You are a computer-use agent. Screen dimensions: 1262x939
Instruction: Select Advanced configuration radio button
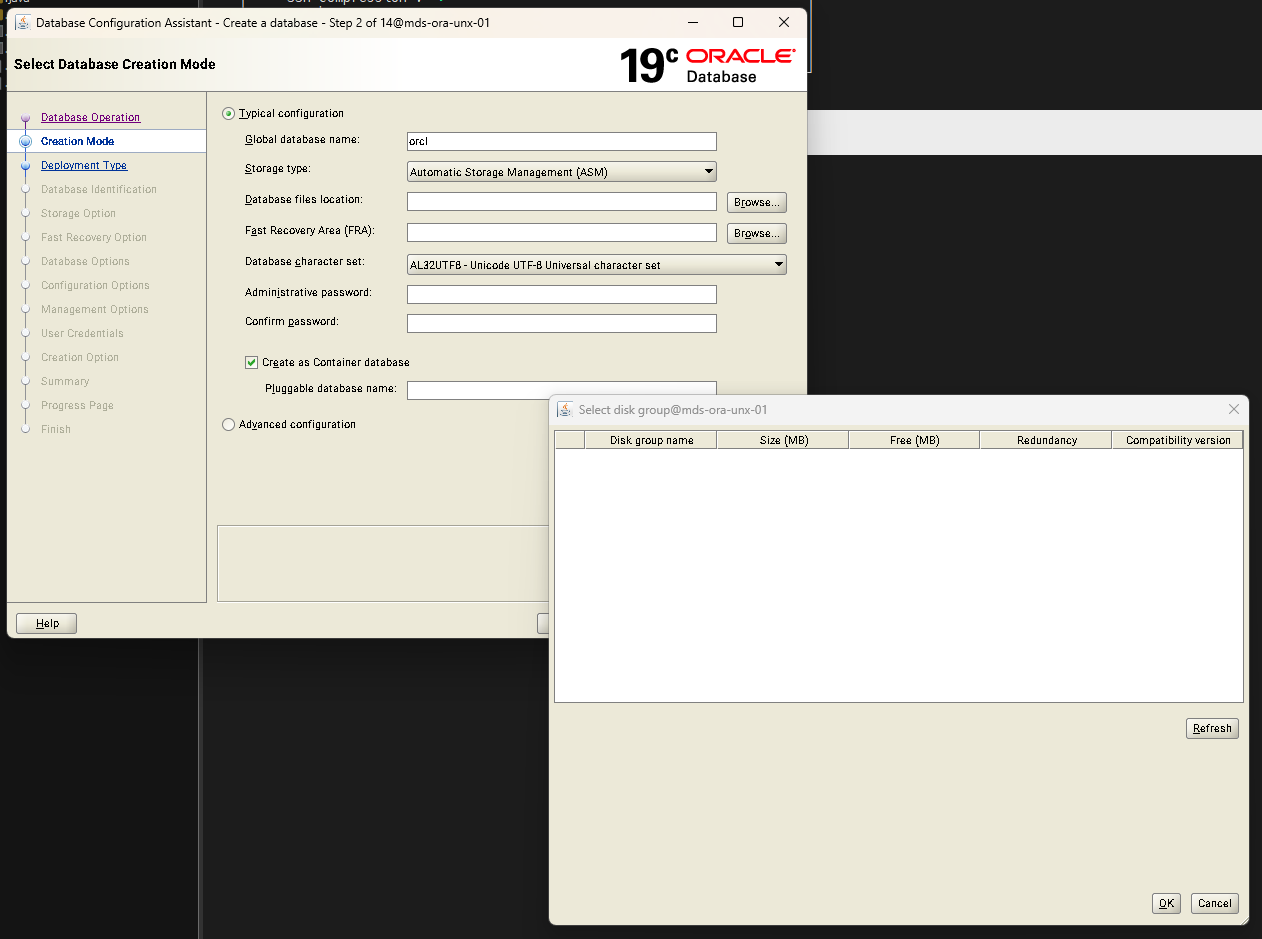[229, 425]
